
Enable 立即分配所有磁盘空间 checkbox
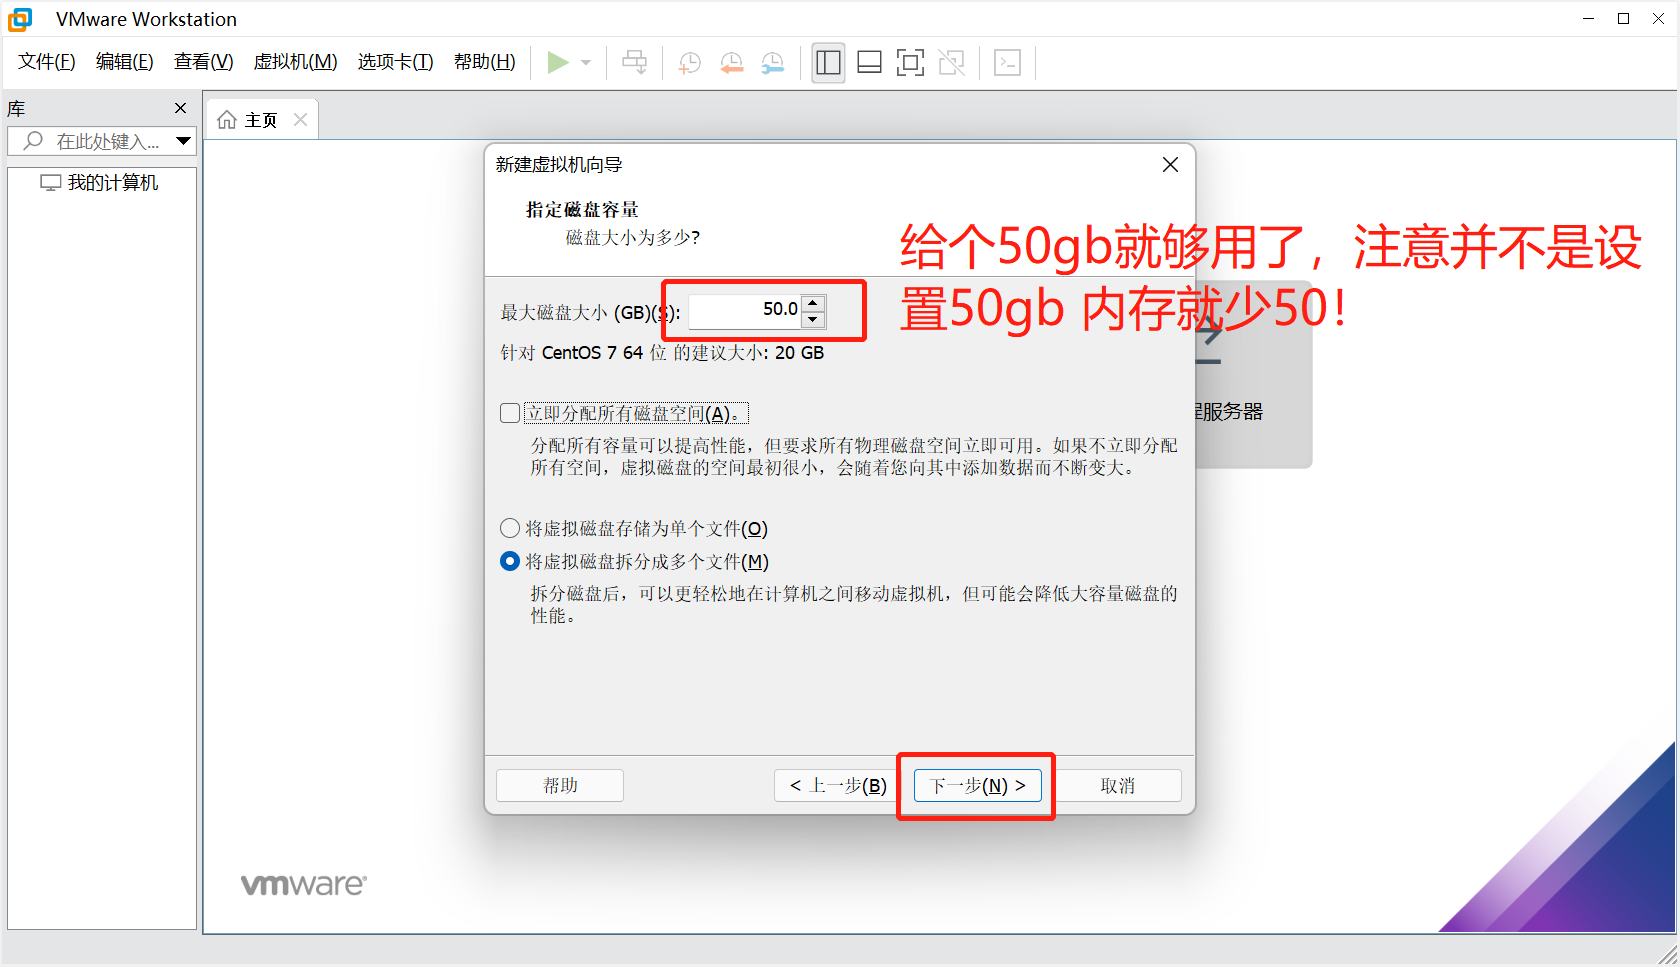coord(510,413)
